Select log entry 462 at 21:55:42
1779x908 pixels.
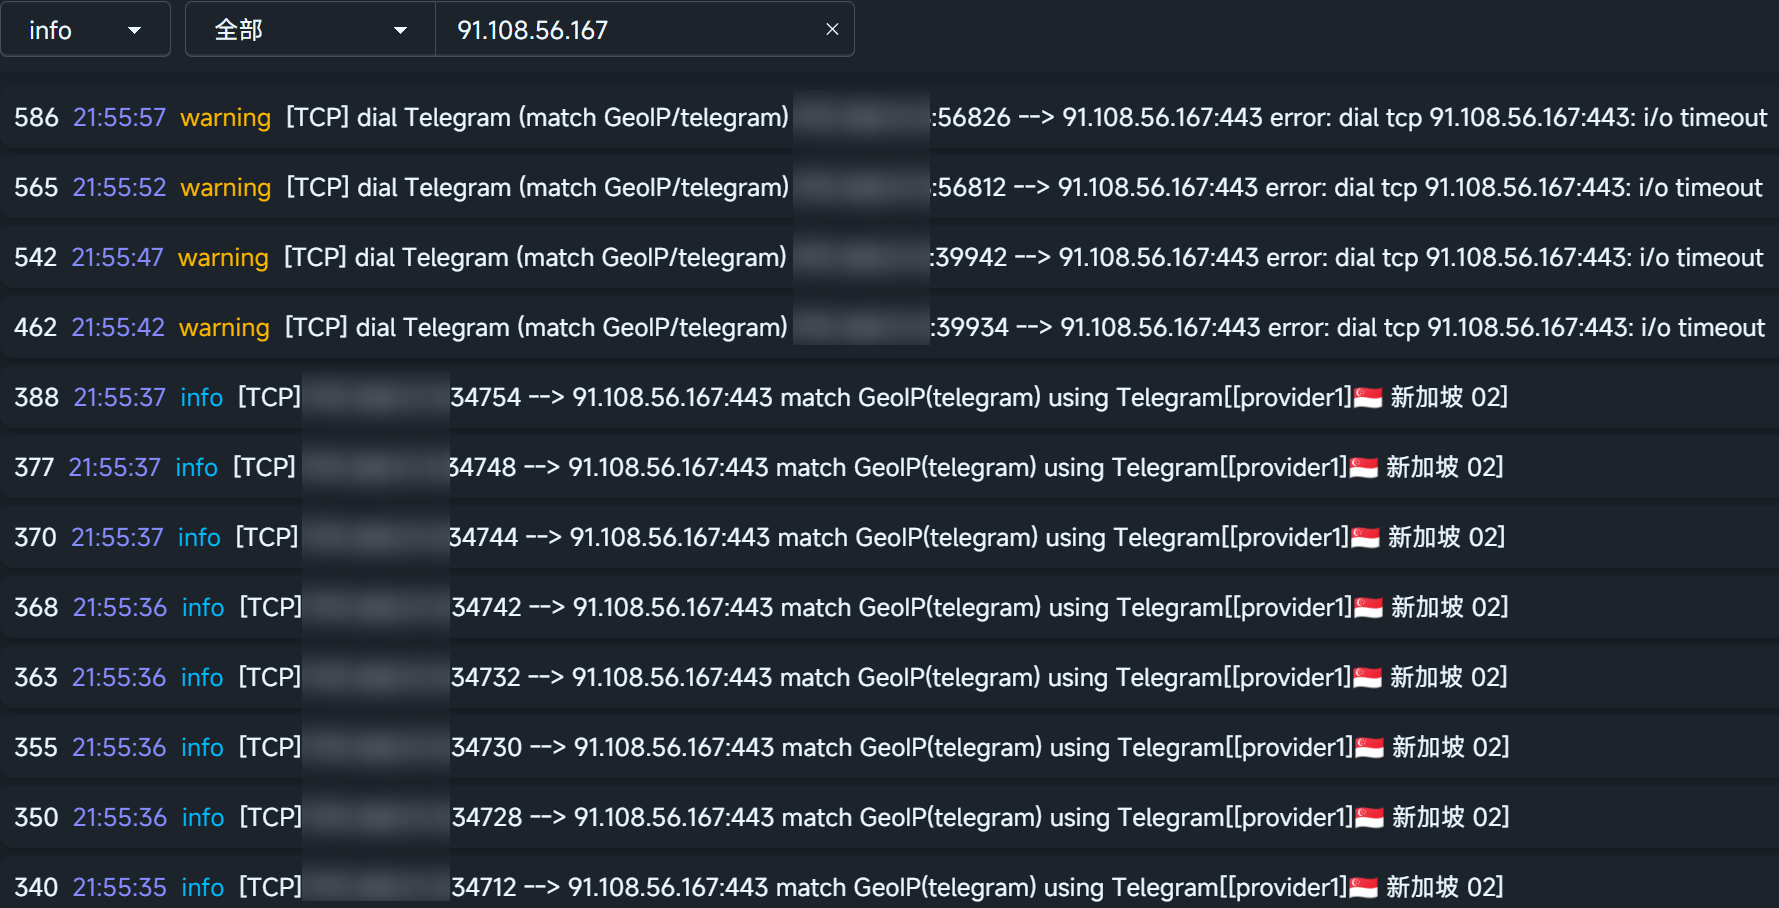[889, 327]
